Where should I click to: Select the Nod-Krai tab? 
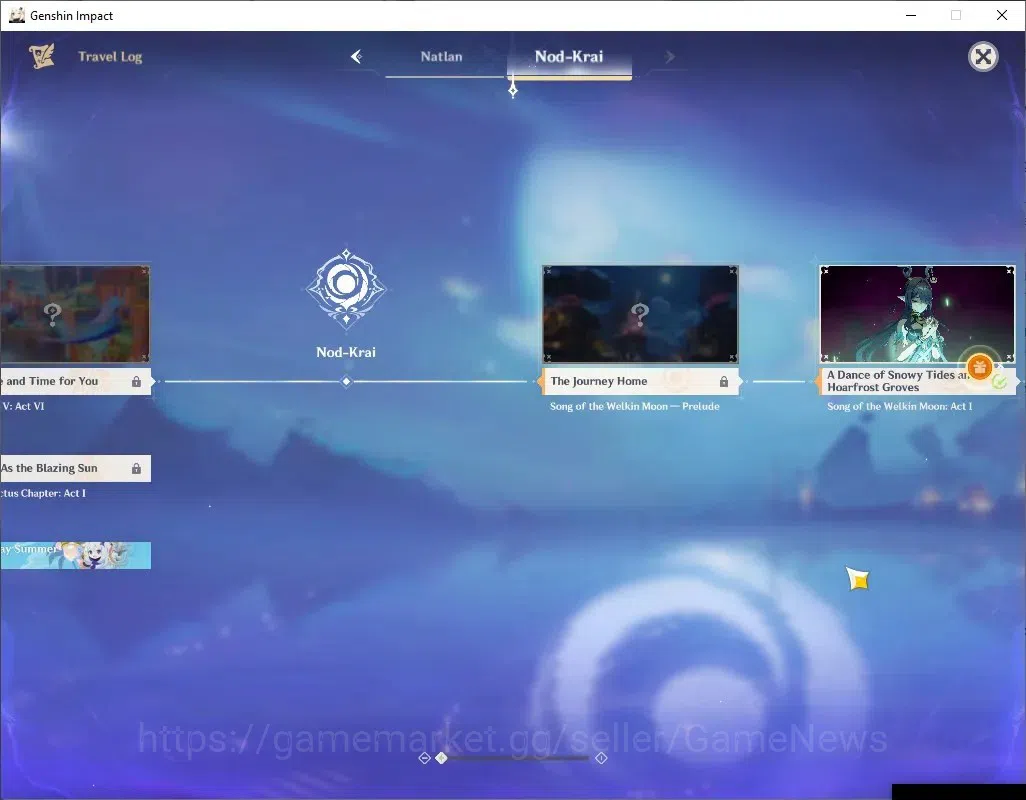coord(569,57)
